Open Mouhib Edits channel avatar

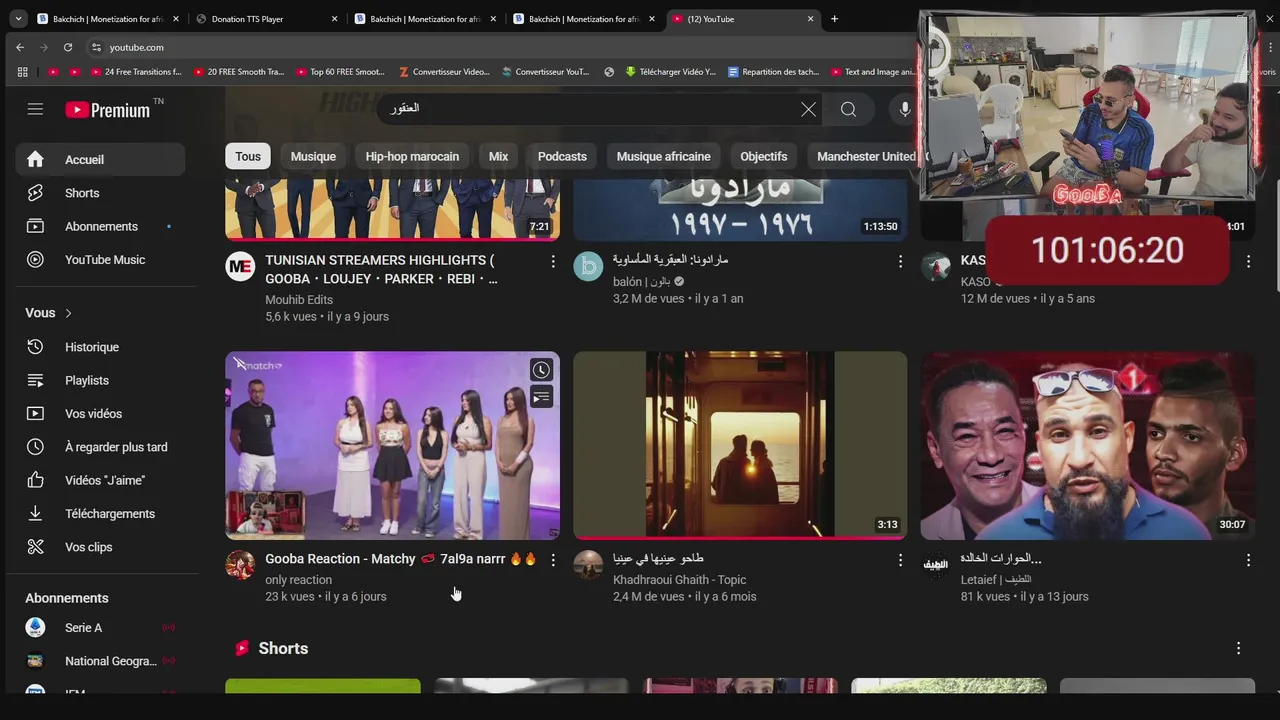(240, 266)
